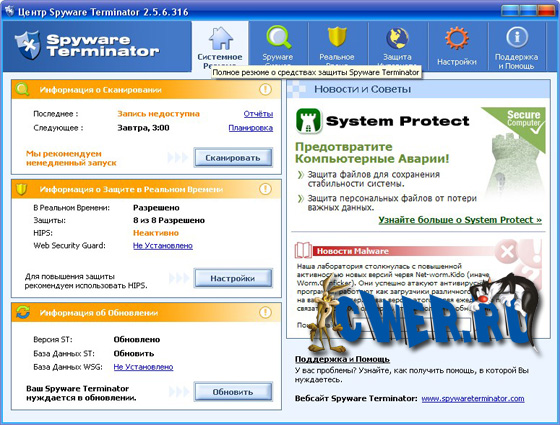The height and width of the screenshot is (425, 560).
Task: Open the Планировка link
Action: click(251, 128)
